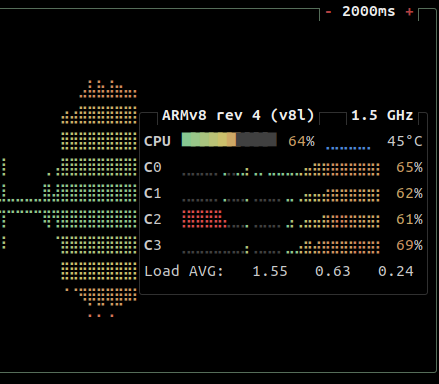Viewport: 439px width, 384px height.
Task: Click the red spike in C2 graph
Action: coord(204,219)
